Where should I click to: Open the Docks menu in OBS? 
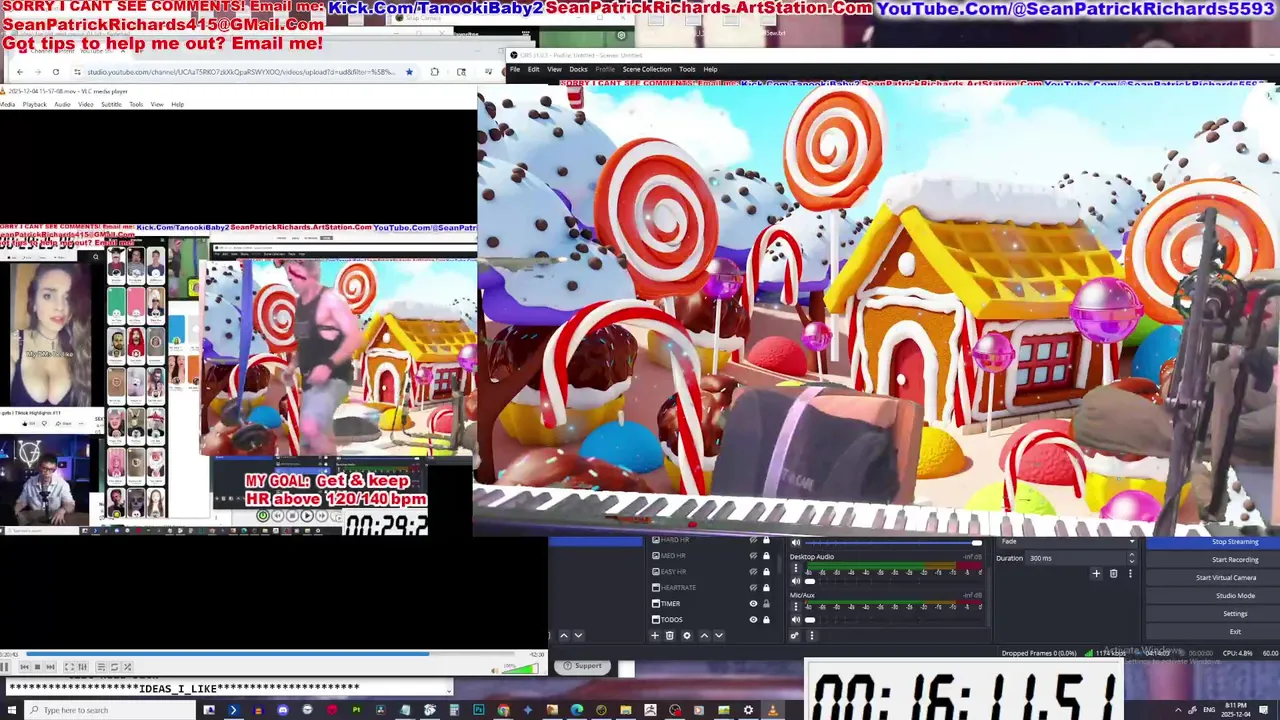pyautogui.click(x=578, y=69)
